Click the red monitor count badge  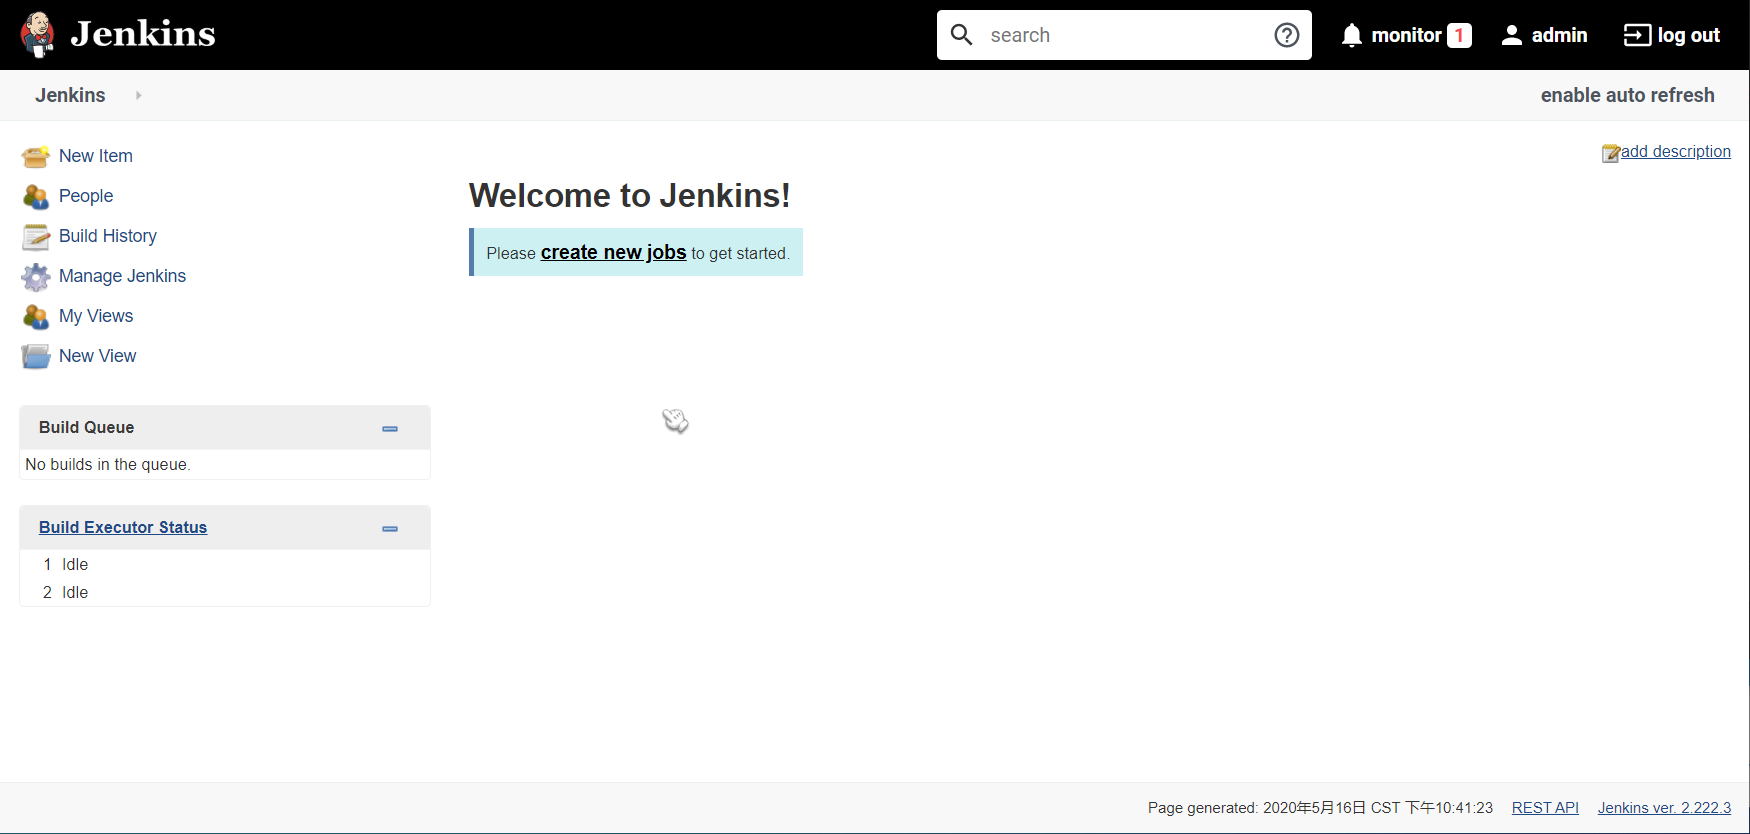(1459, 35)
